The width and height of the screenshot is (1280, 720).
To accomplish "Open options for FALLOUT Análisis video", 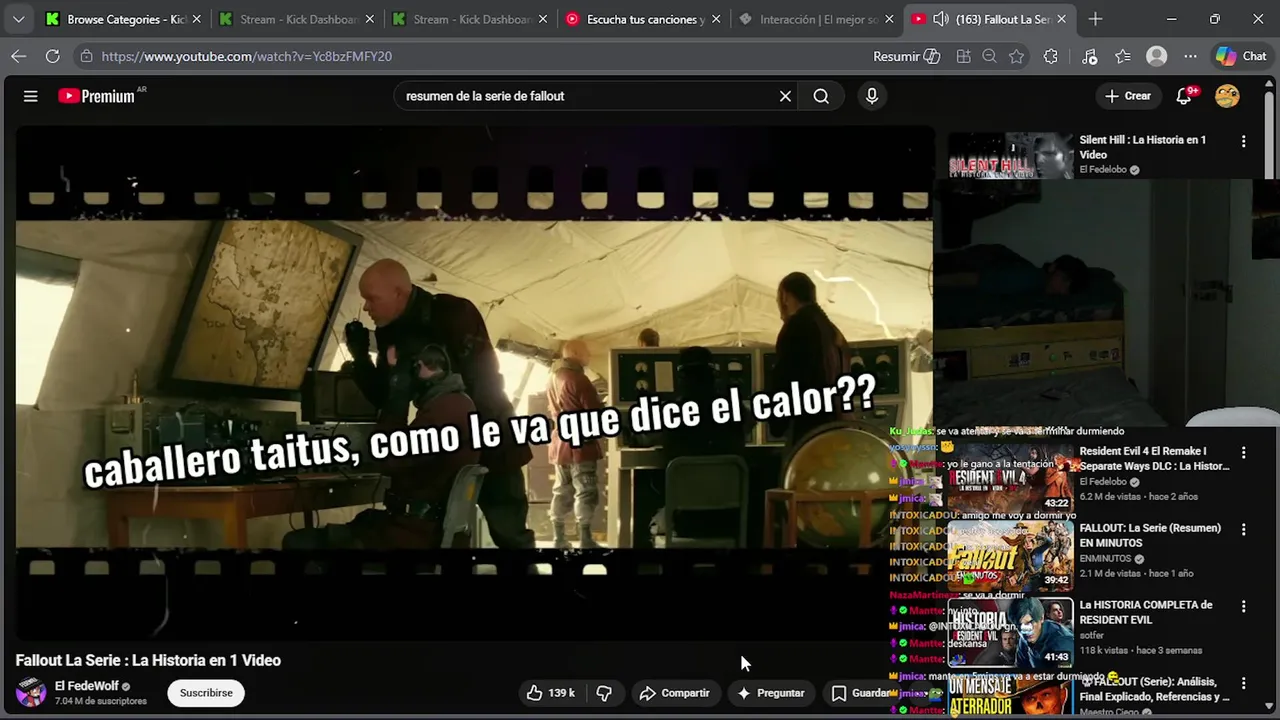I will click(x=1243, y=683).
